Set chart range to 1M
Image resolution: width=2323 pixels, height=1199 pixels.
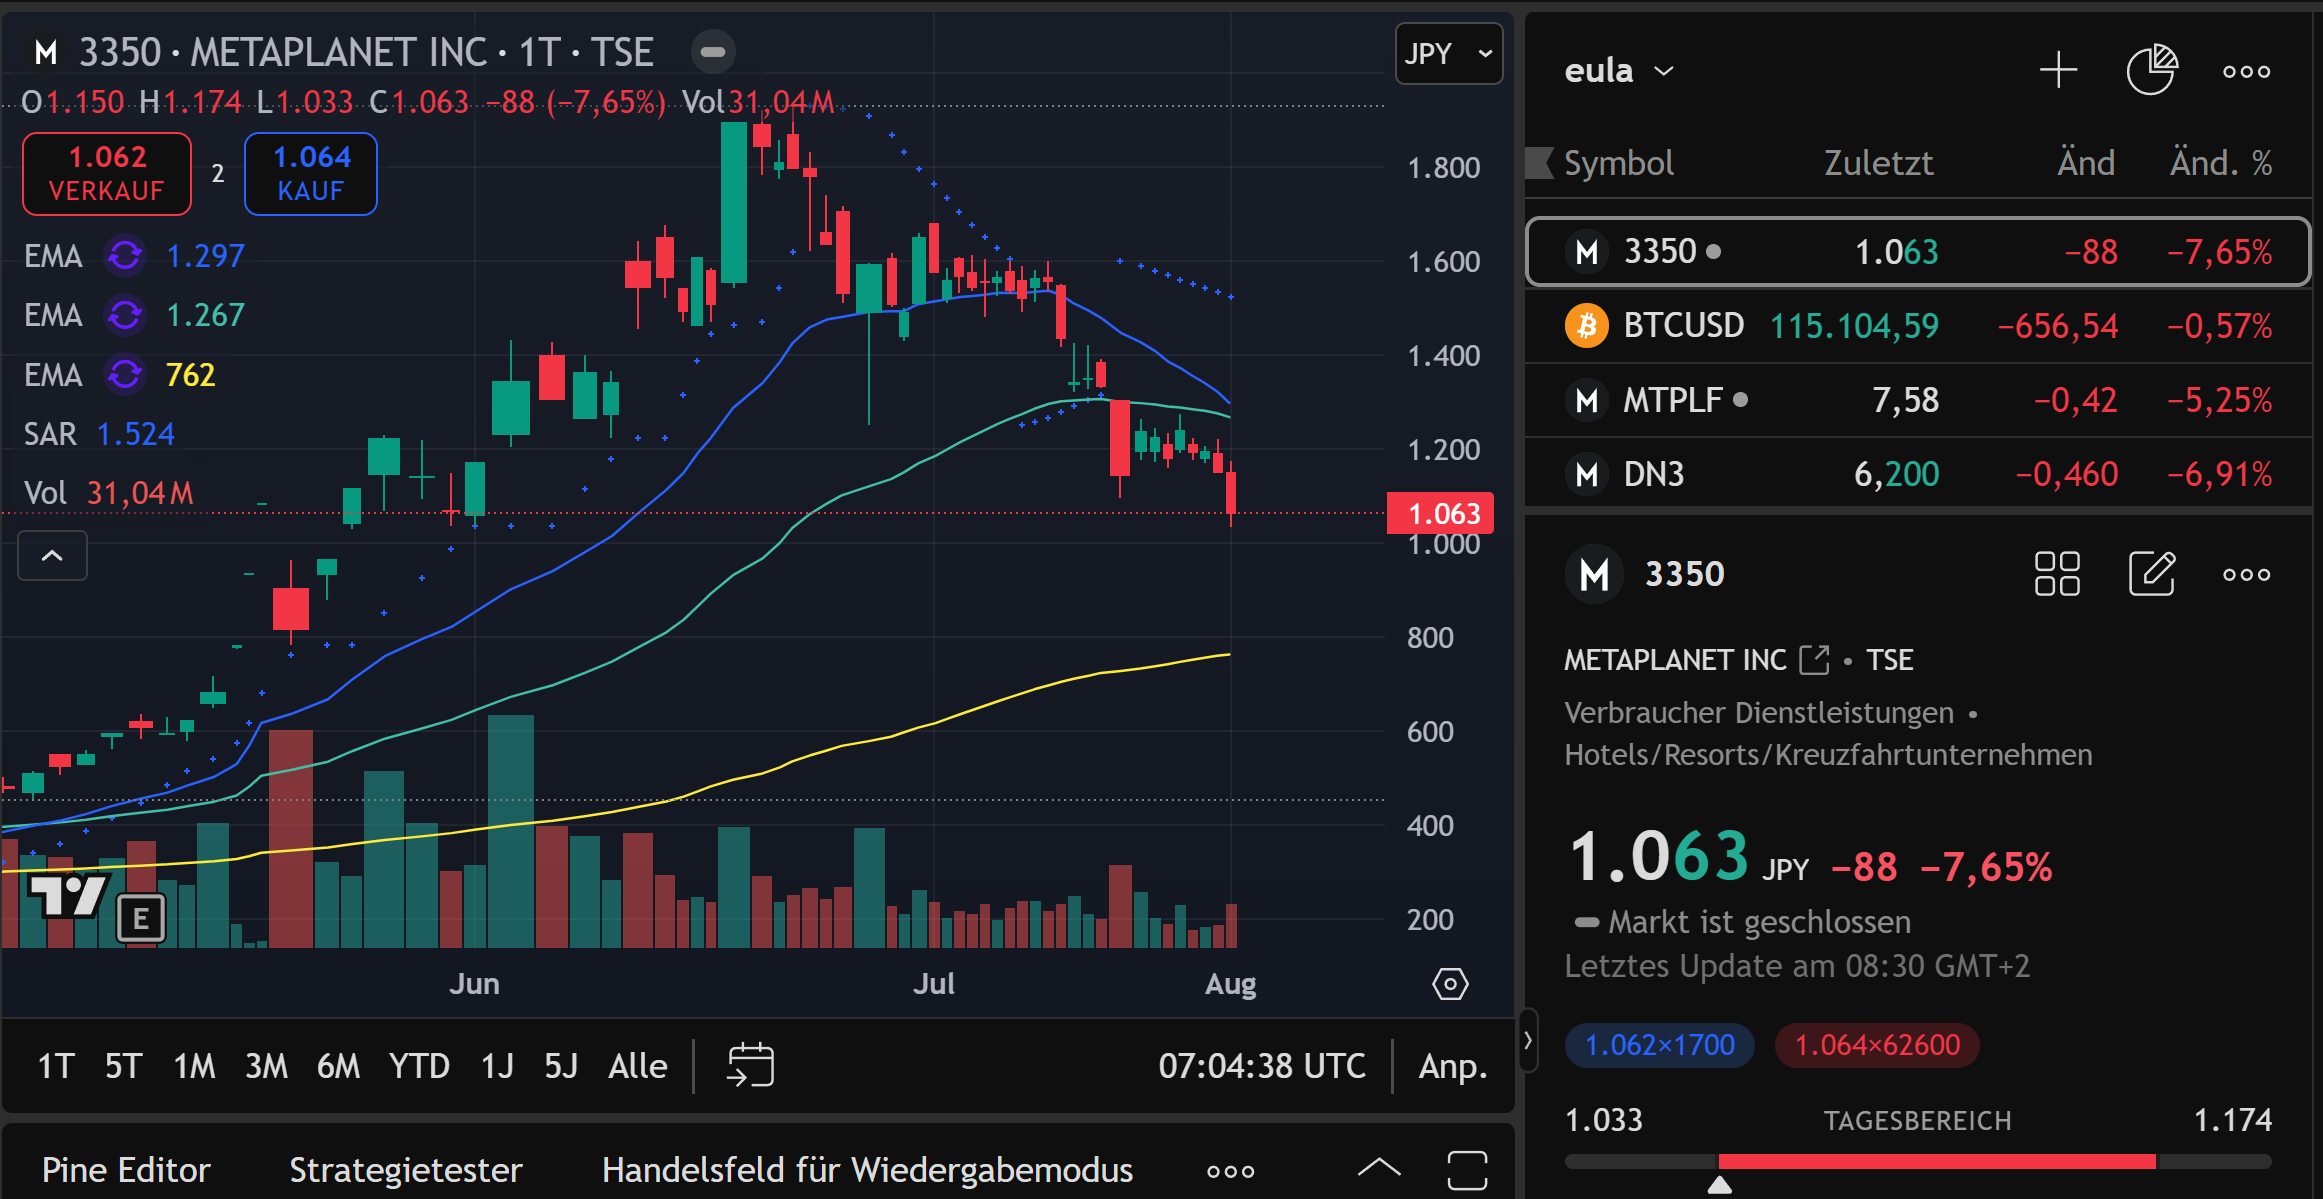(194, 1067)
